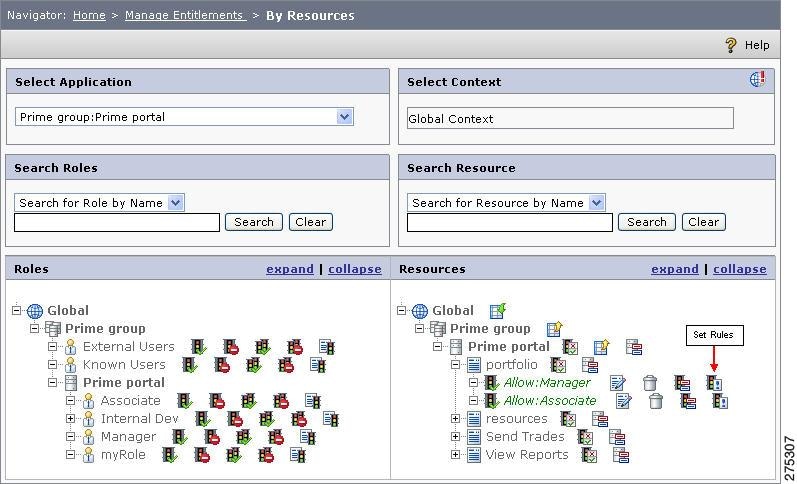Image resolution: width=797 pixels, height=484 pixels.
Task: Focus the resource name search field
Action: [x=510, y=223]
